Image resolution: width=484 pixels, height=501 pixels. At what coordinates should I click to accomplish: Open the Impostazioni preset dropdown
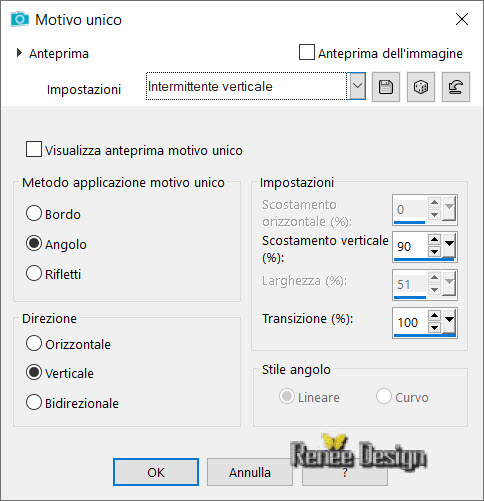pyautogui.click(x=357, y=86)
